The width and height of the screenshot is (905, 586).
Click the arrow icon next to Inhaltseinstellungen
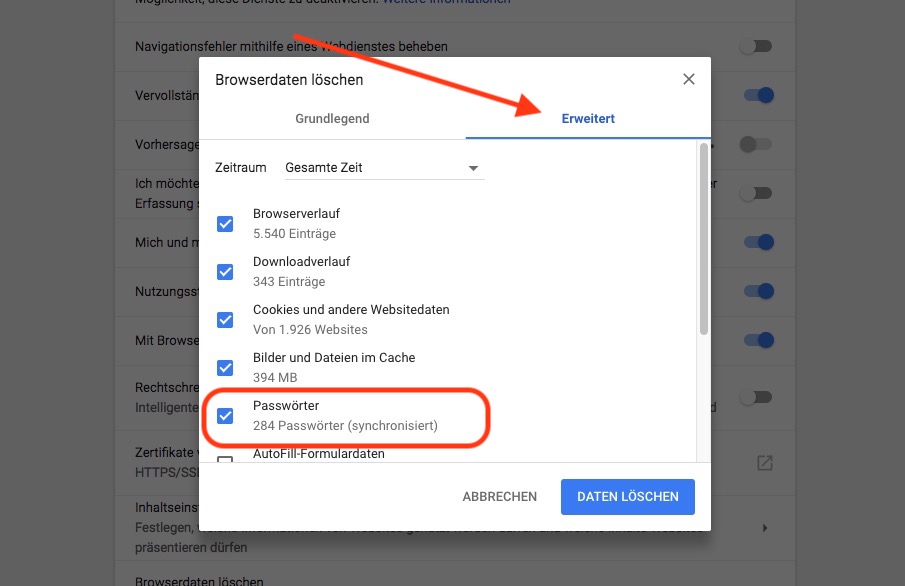coord(765,527)
